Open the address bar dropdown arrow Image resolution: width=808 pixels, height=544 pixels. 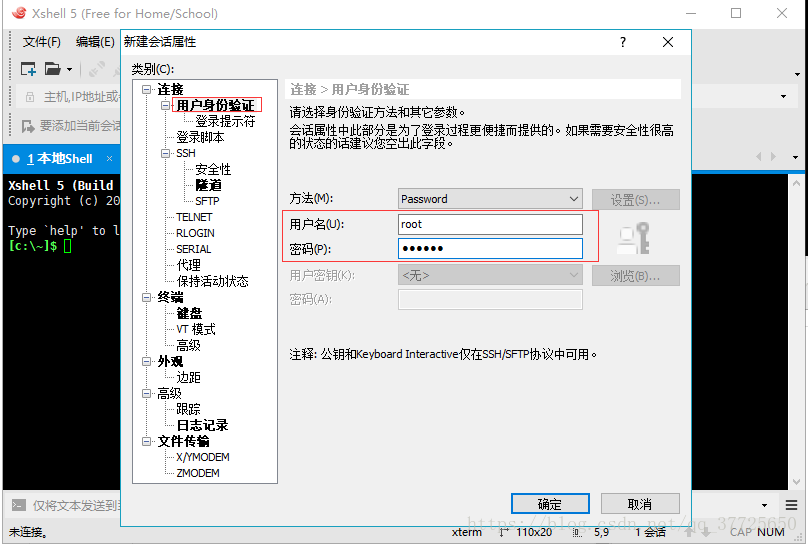784,96
